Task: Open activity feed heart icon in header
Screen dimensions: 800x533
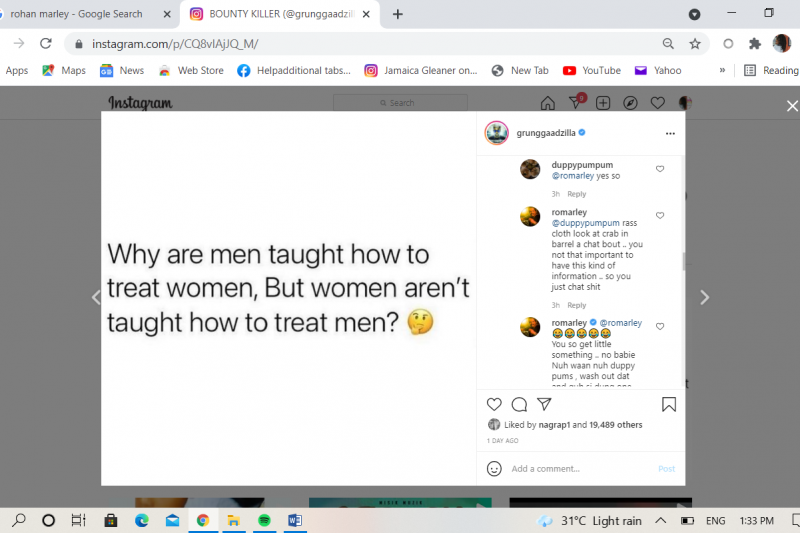Action: coord(658,103)
